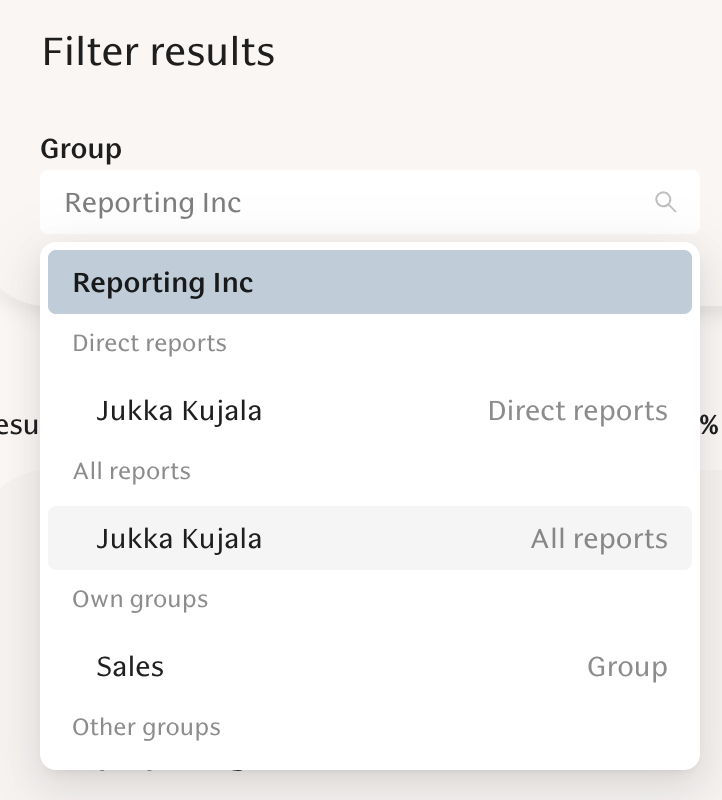Focus the Group search input field
This screenshot has height=800, width=722.
pyautogui.click(x=350, y=202)
